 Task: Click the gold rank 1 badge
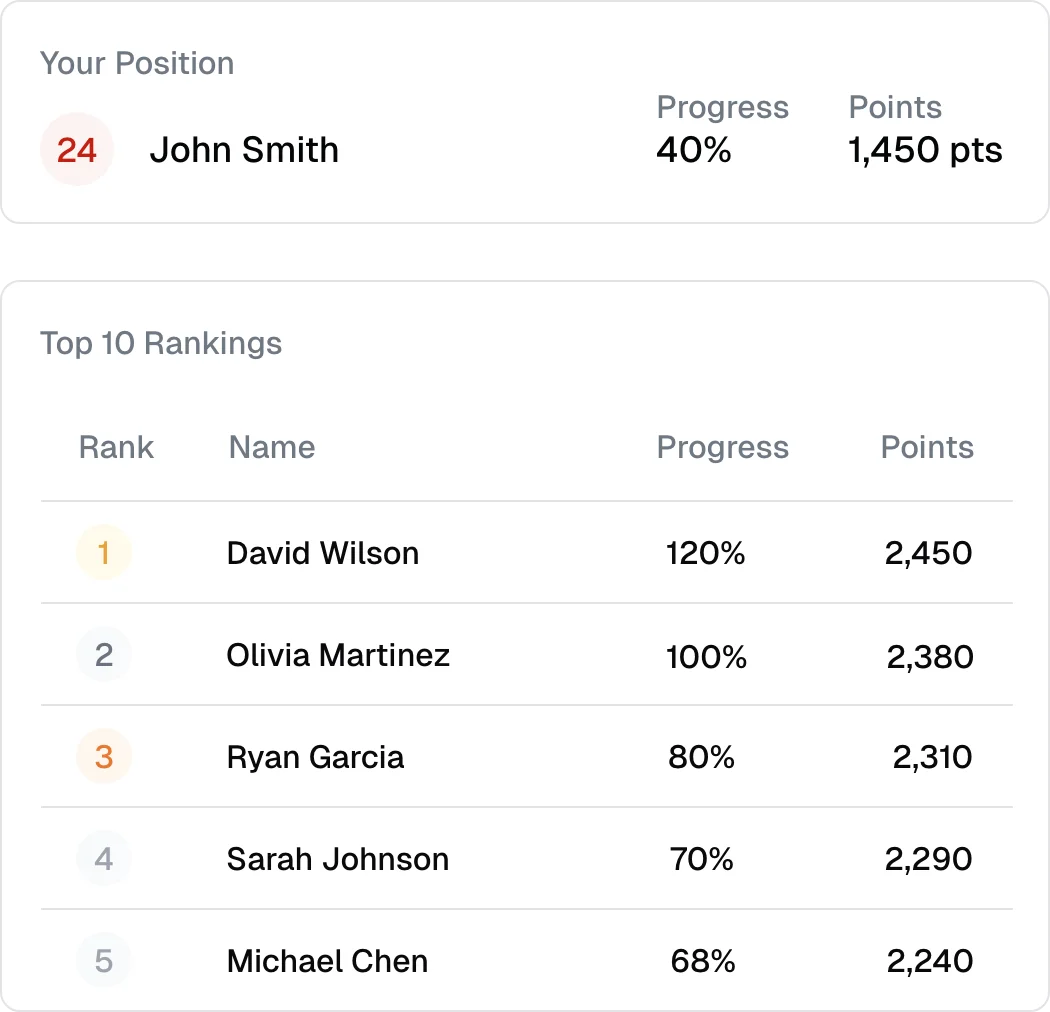pyautogui.click(x=103, y=553)
